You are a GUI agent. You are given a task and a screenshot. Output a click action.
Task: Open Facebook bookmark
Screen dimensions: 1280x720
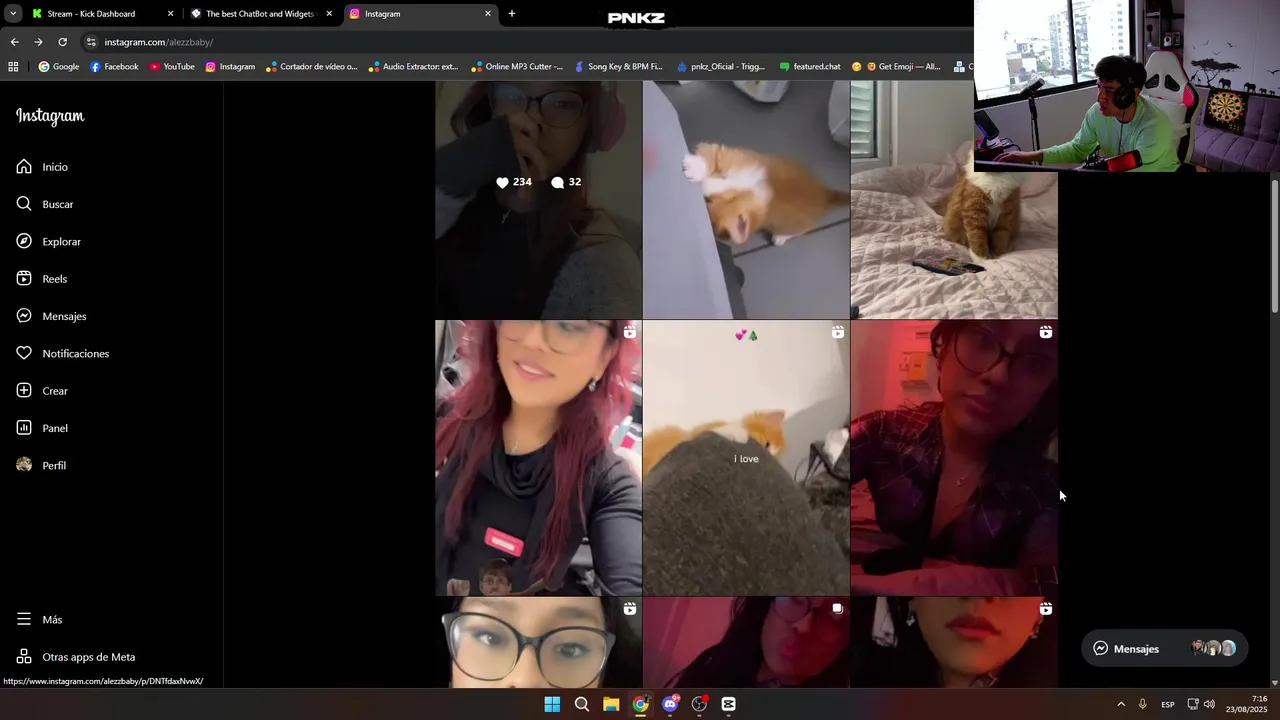[114, 67]
